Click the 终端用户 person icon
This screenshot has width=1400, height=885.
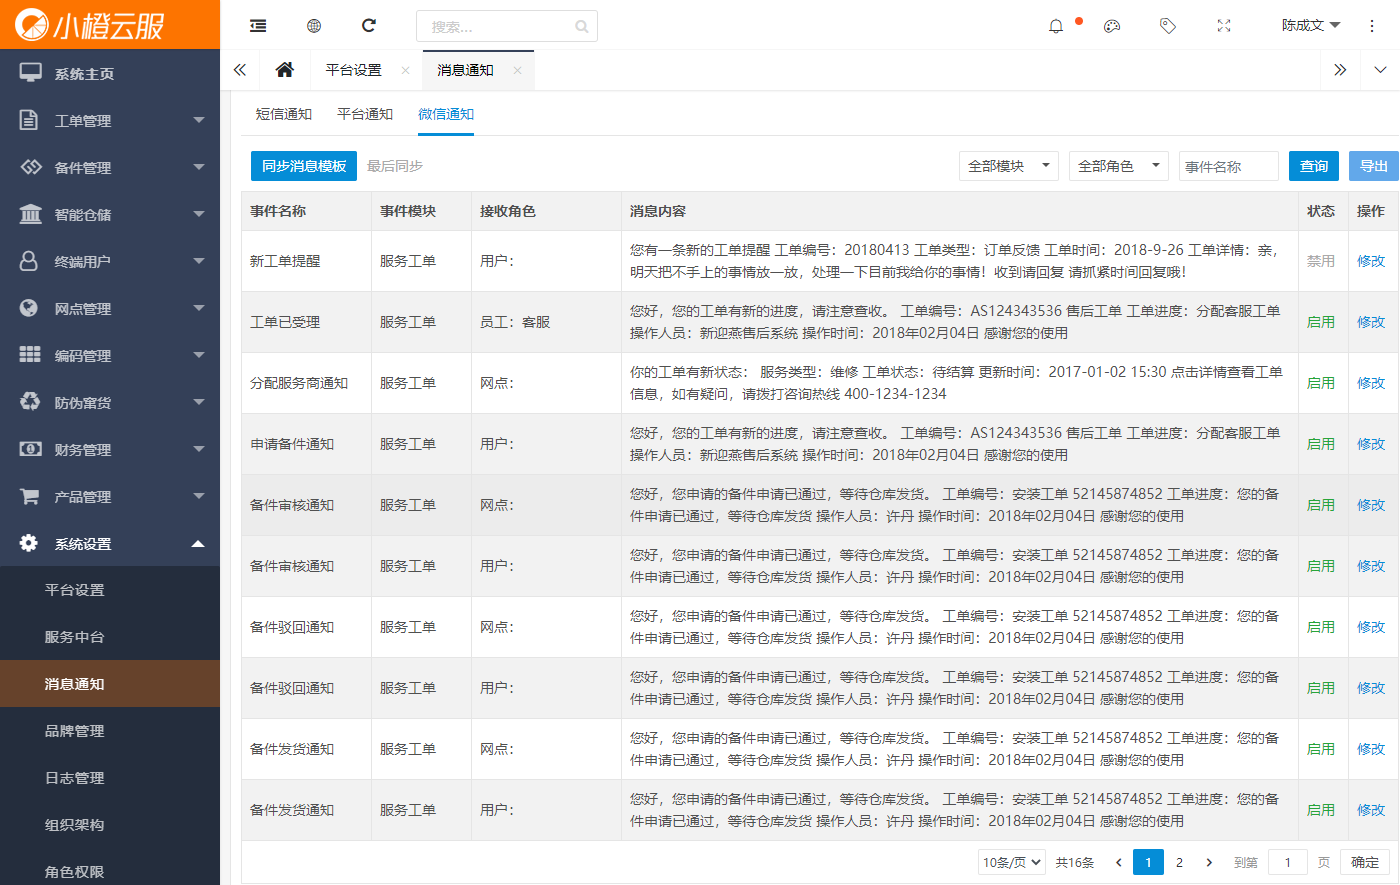coord(30,261)
